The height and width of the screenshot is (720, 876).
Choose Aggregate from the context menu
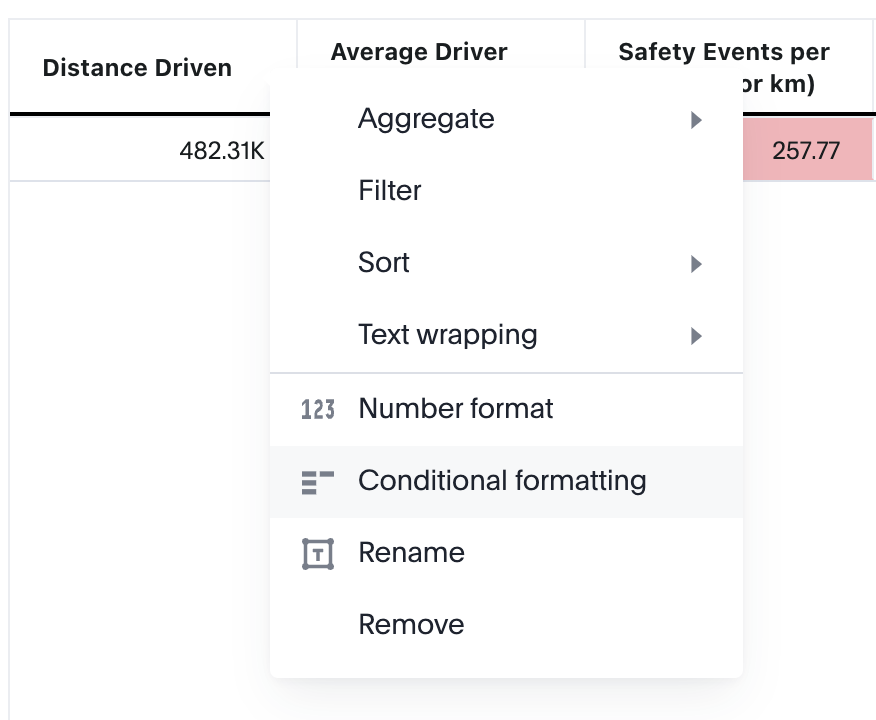tap(426, 119)
